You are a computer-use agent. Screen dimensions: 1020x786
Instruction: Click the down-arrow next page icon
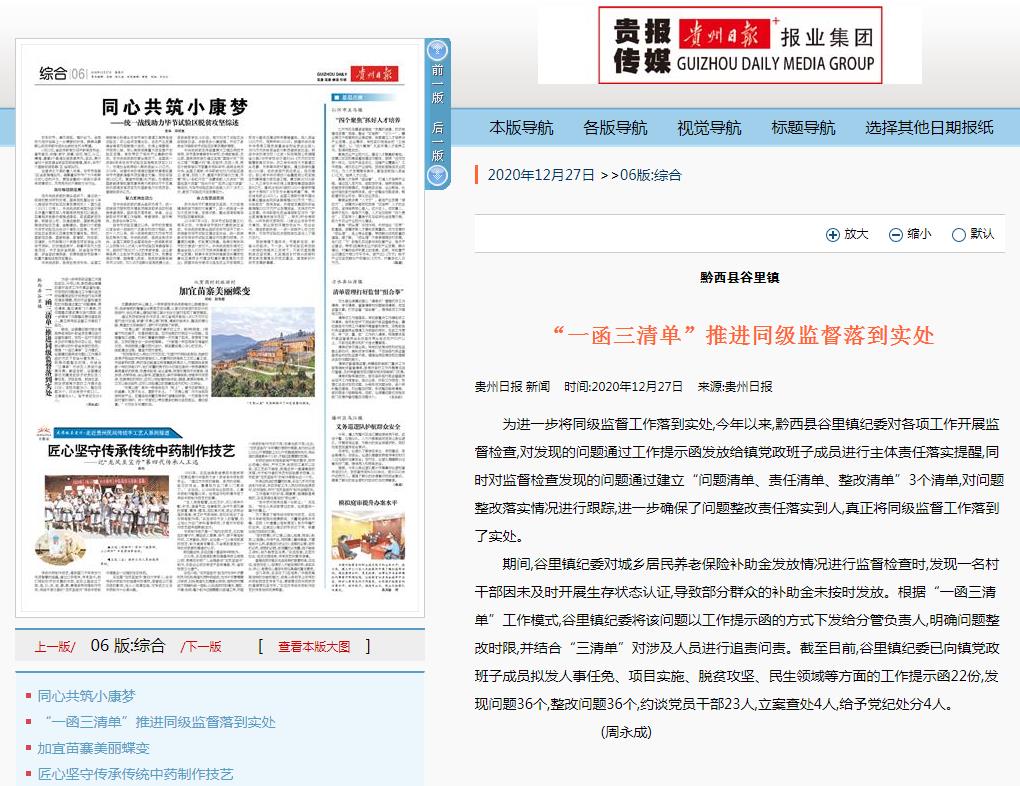(x=437, y=176)
